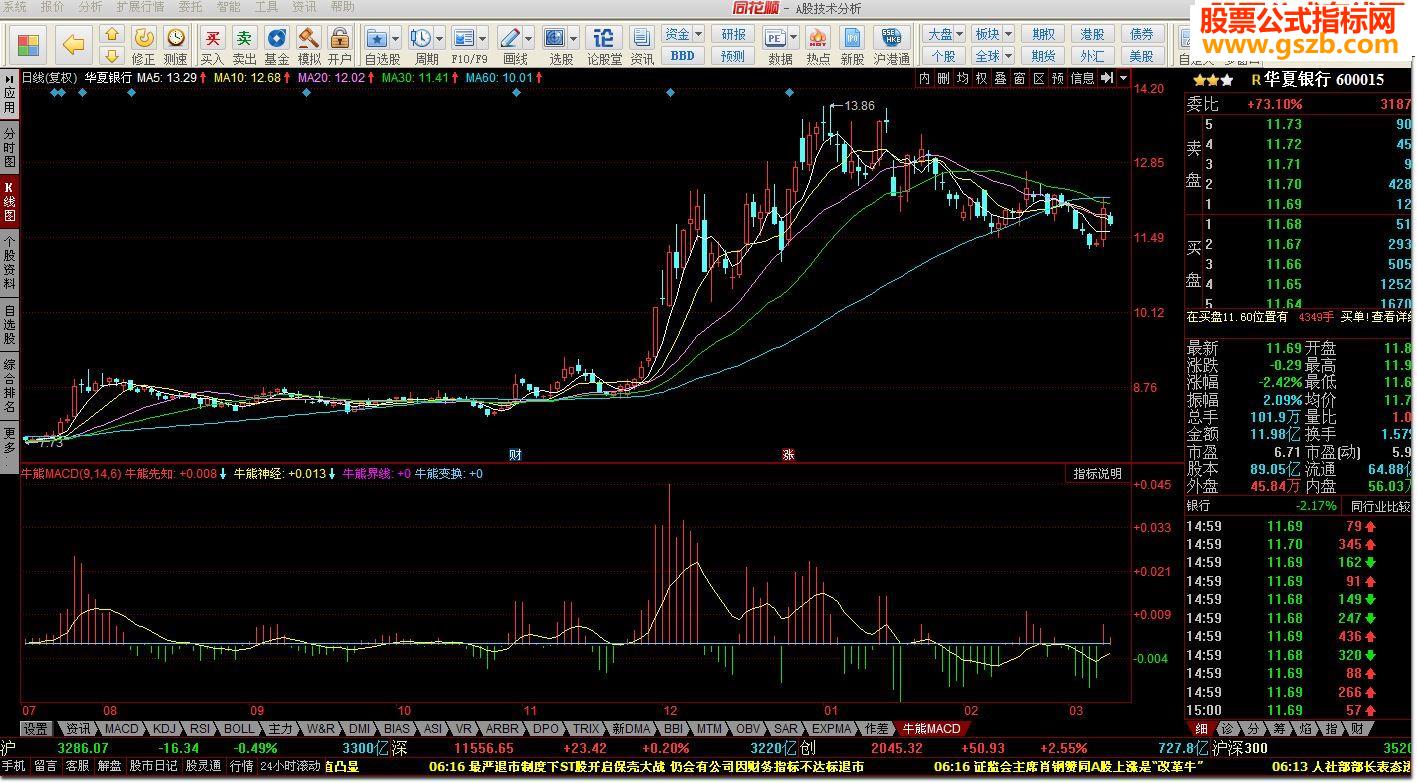Toggle the 信息 info panel option
The width and height of the screenshot is (1417, 783).
[x=1083, y=78]
